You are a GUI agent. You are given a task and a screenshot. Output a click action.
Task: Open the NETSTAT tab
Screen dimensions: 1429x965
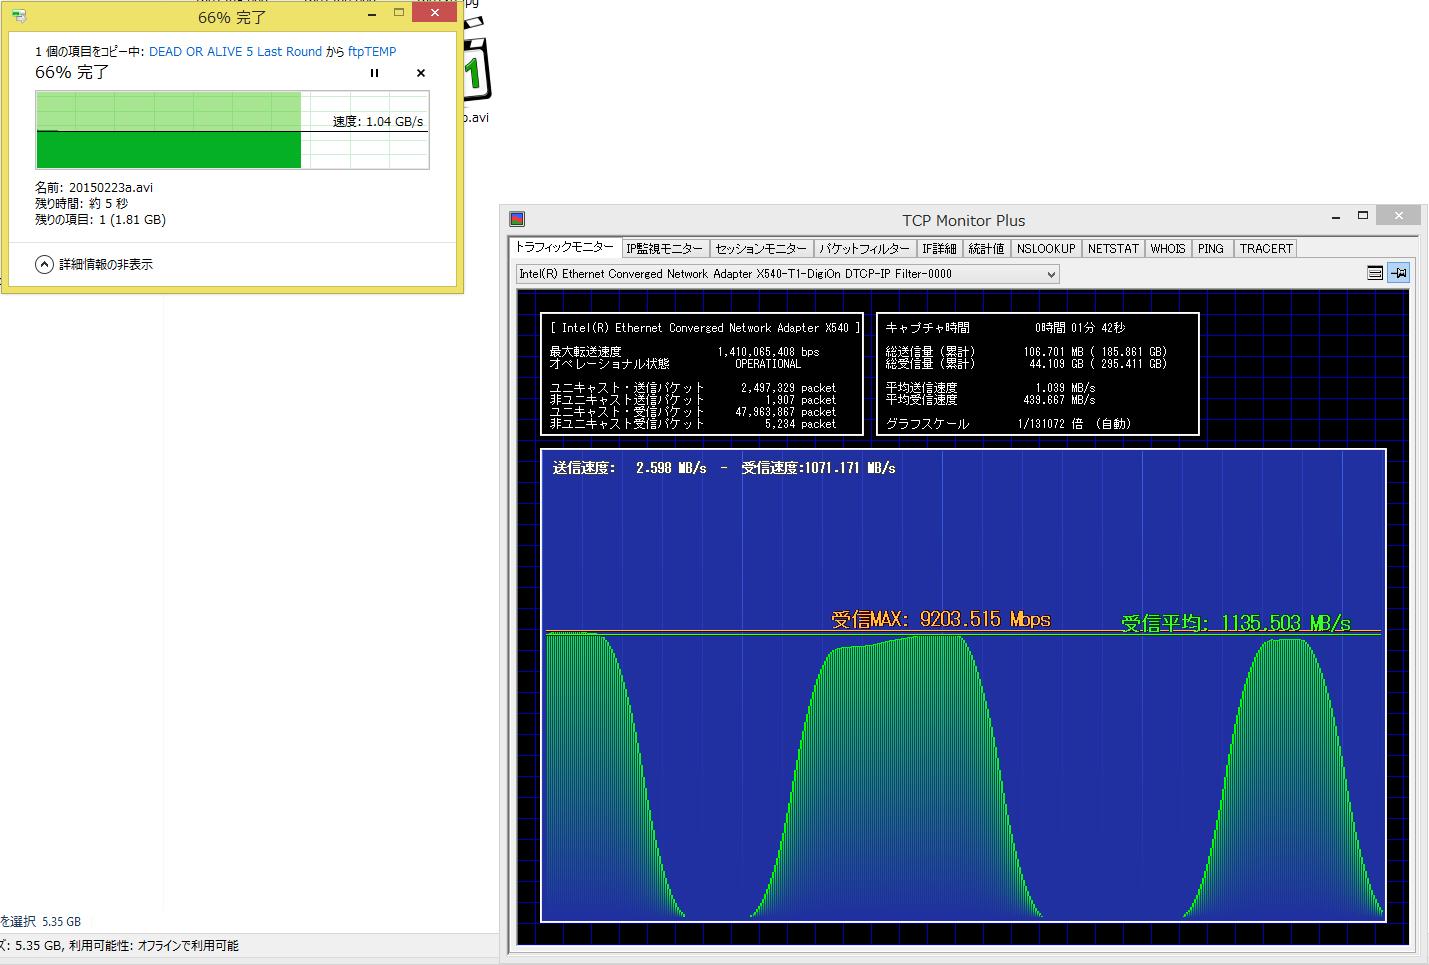[1113, 249]
